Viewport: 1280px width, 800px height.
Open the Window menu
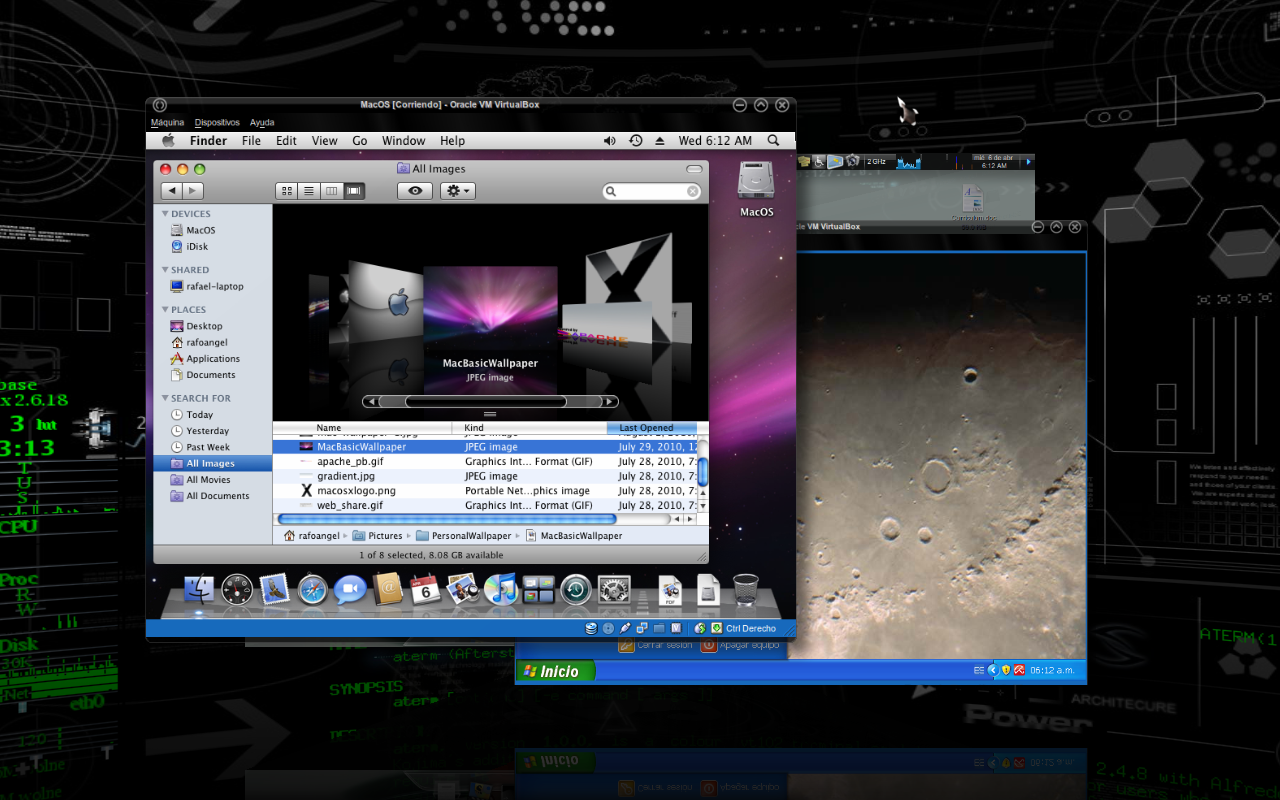403,141
